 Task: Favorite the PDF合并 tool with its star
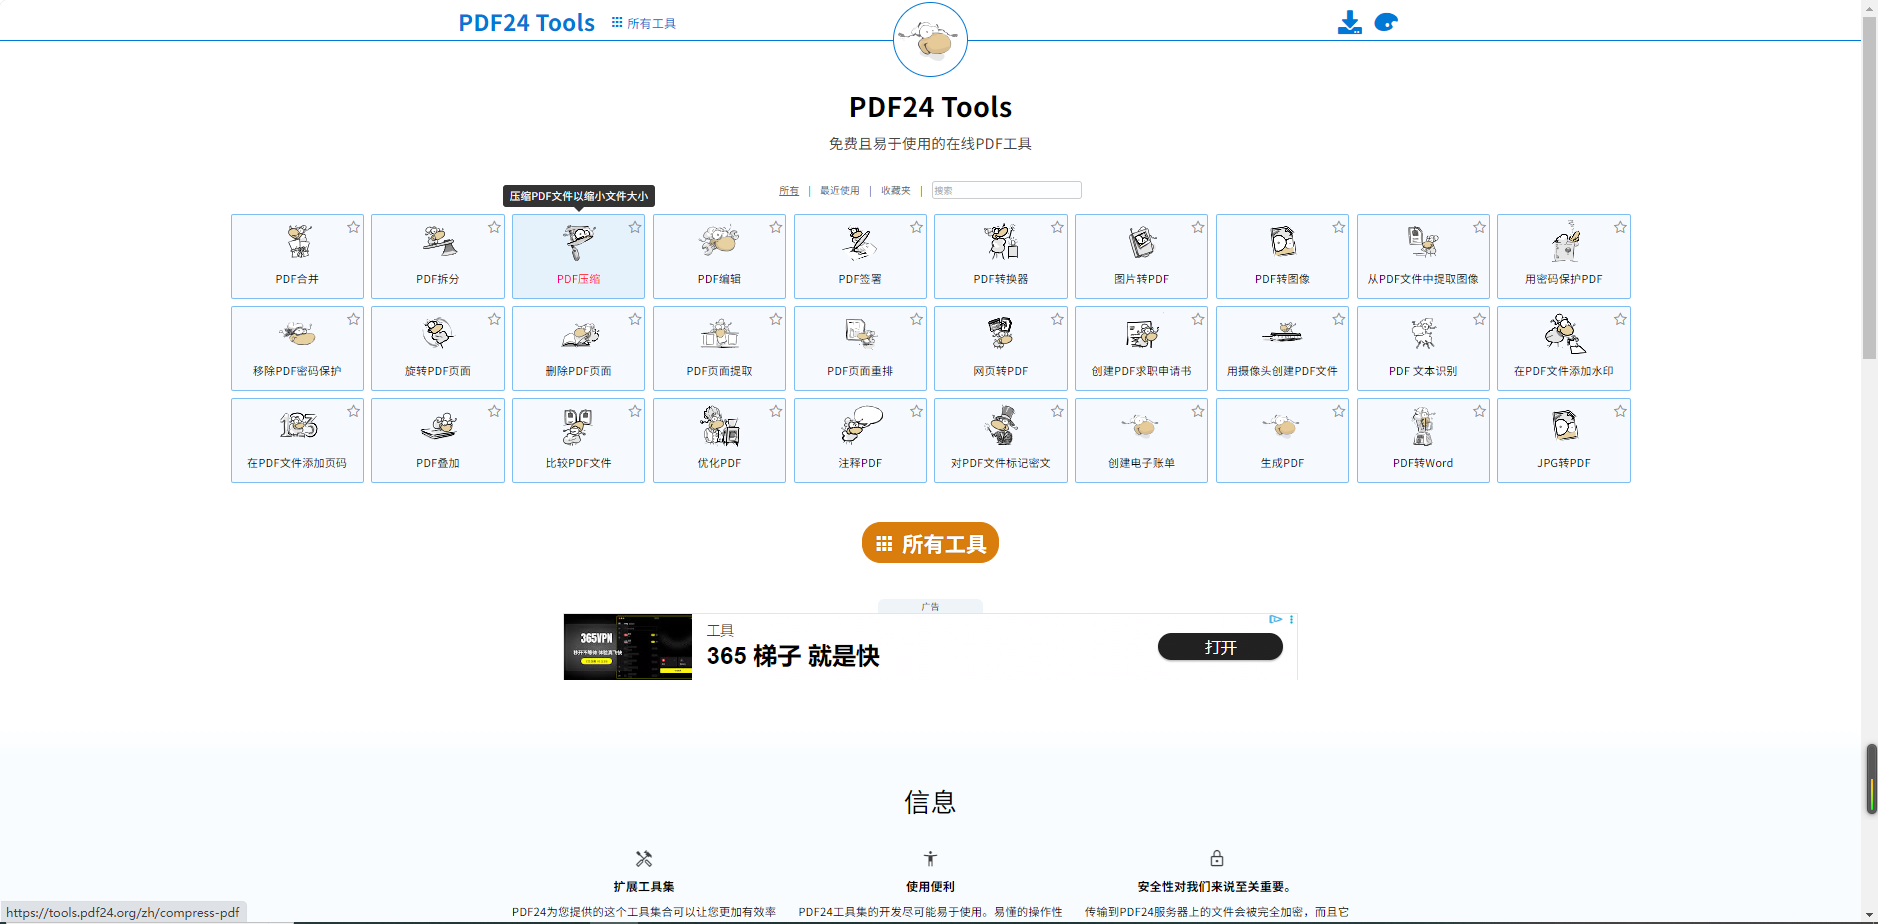click(x=353, y=228)
